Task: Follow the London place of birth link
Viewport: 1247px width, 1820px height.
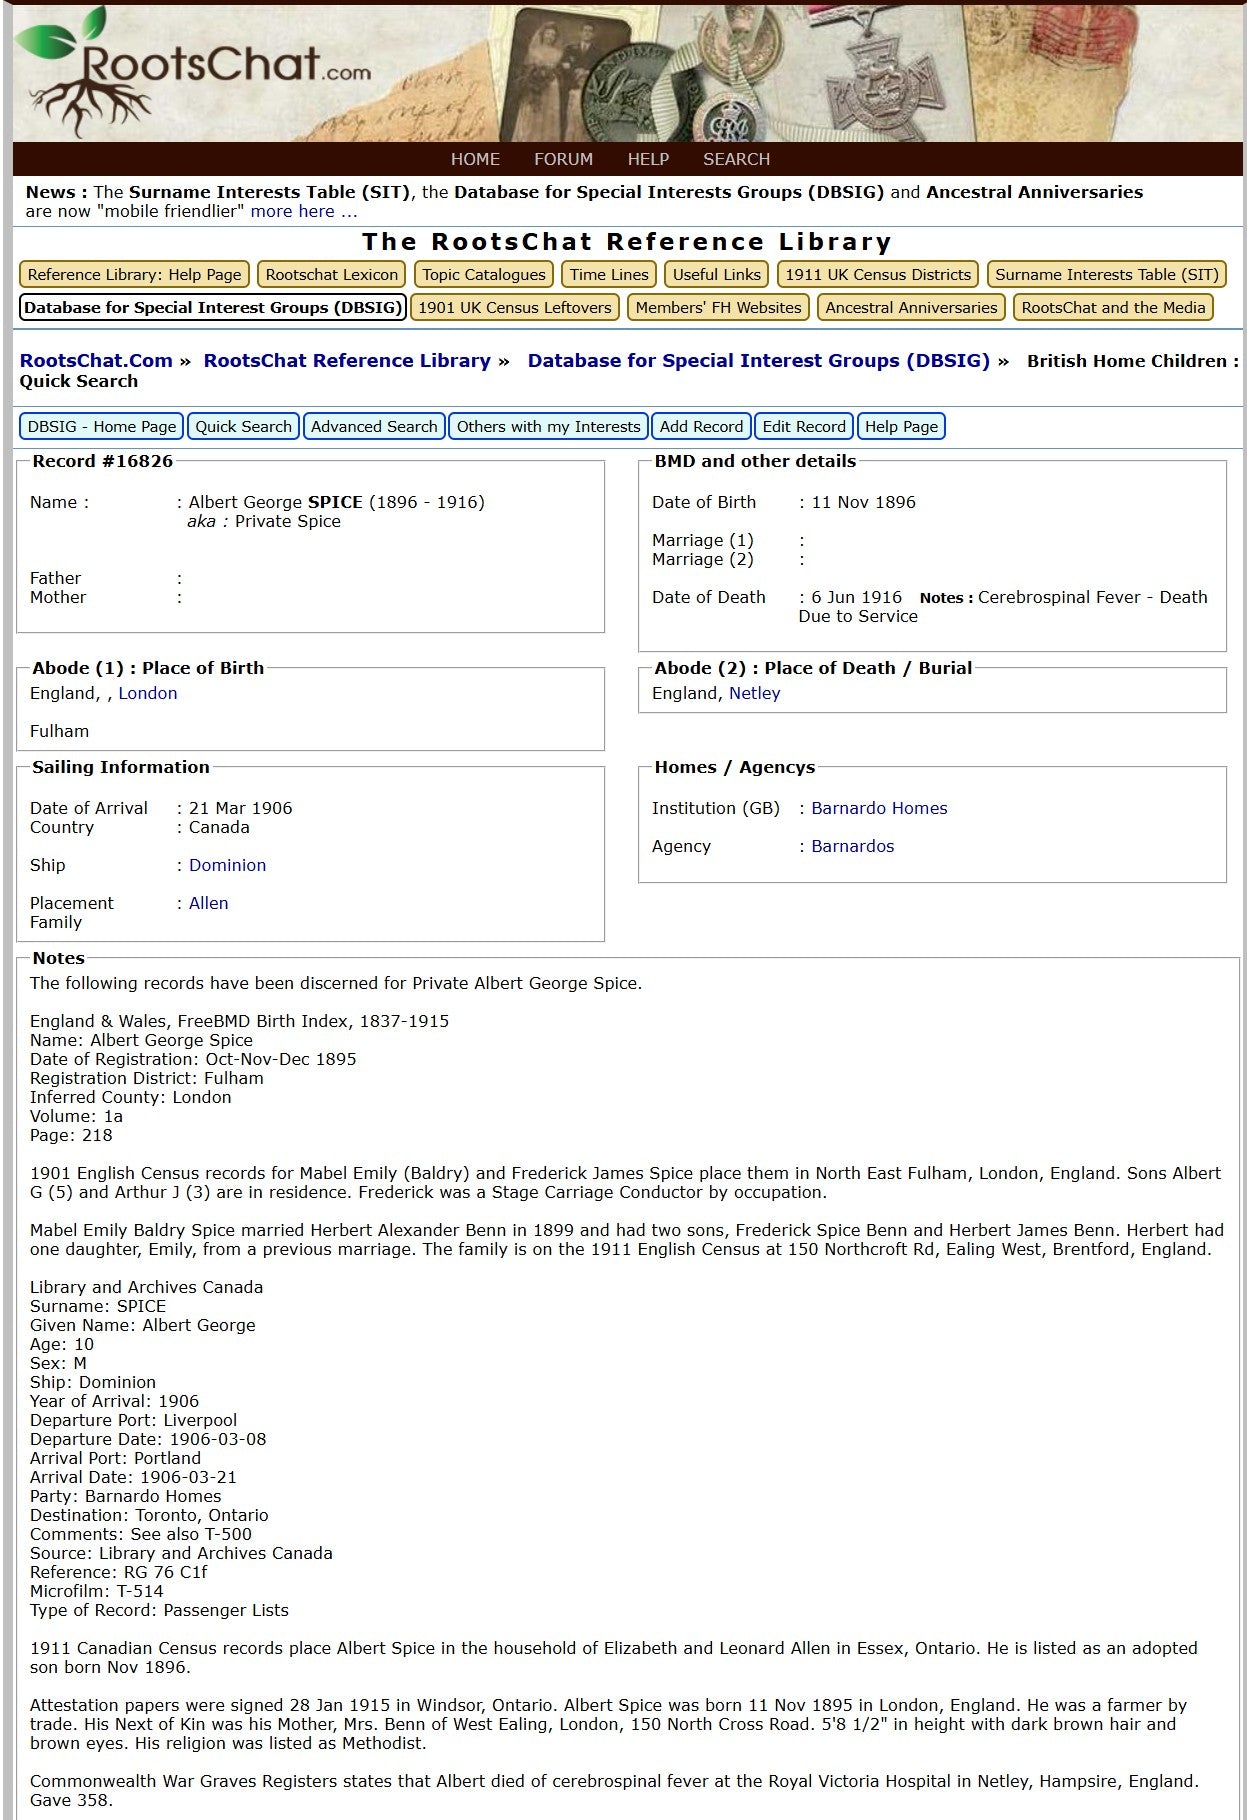Action: 148,693
